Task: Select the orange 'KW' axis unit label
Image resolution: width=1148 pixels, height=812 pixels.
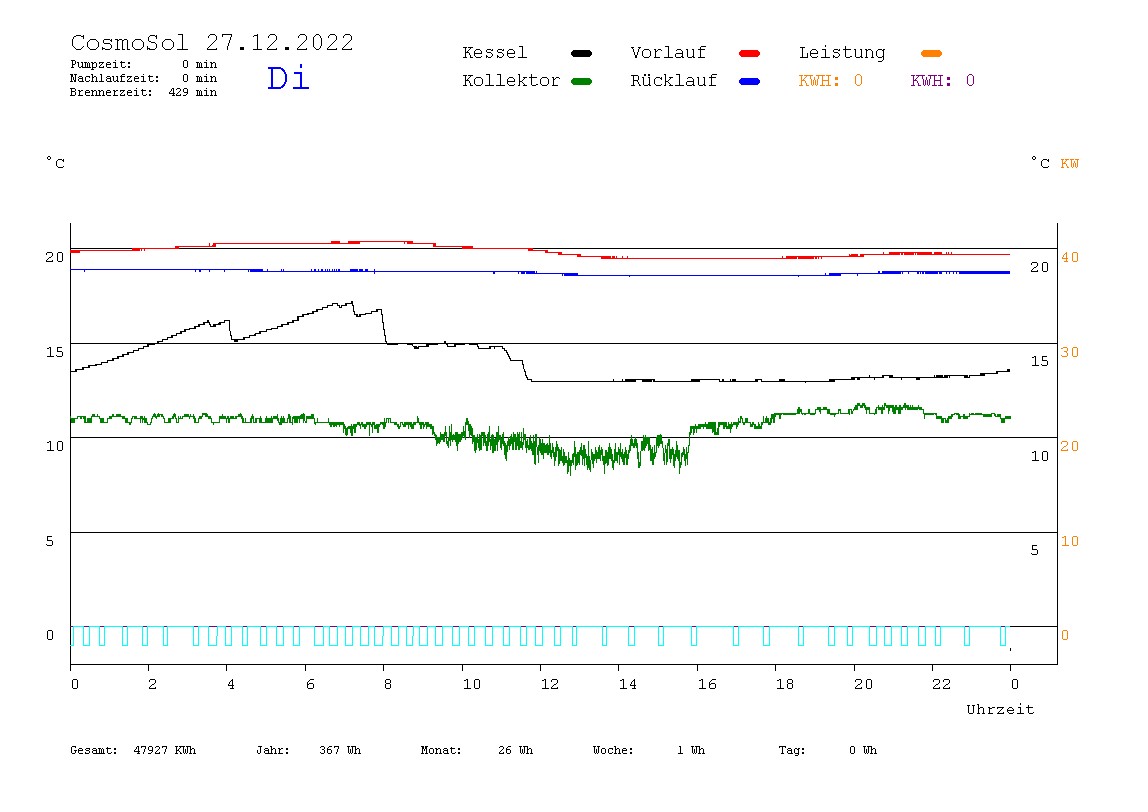Action: coord(1070,163)
